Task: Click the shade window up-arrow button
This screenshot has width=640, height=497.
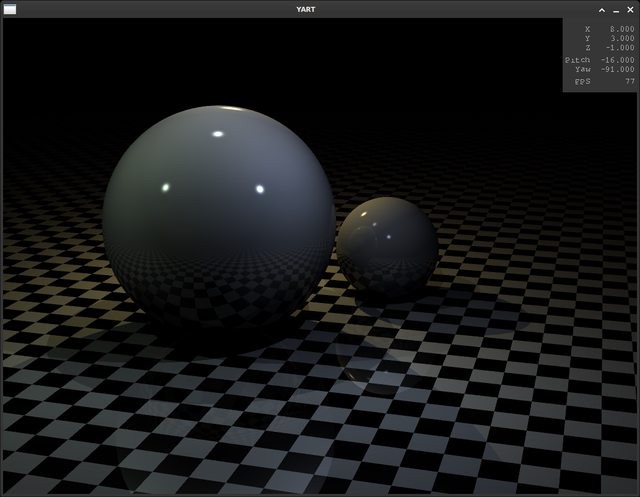Action: (602, 10)
